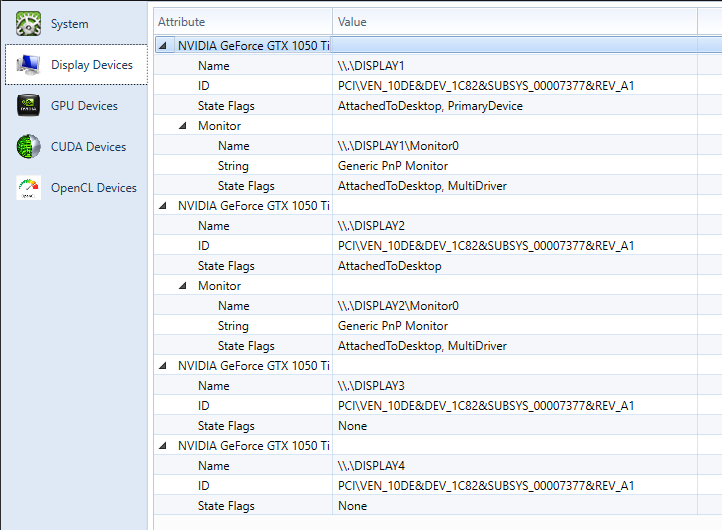Click the System gear icon
The width and height of the screenshot is (722, 530).
click(x=28, y=24)
